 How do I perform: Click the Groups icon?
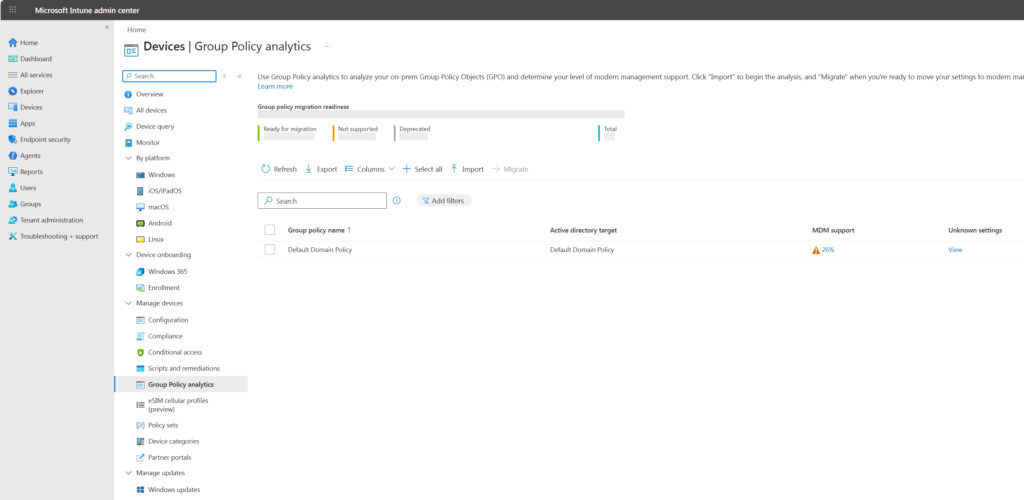click(12, 204)
